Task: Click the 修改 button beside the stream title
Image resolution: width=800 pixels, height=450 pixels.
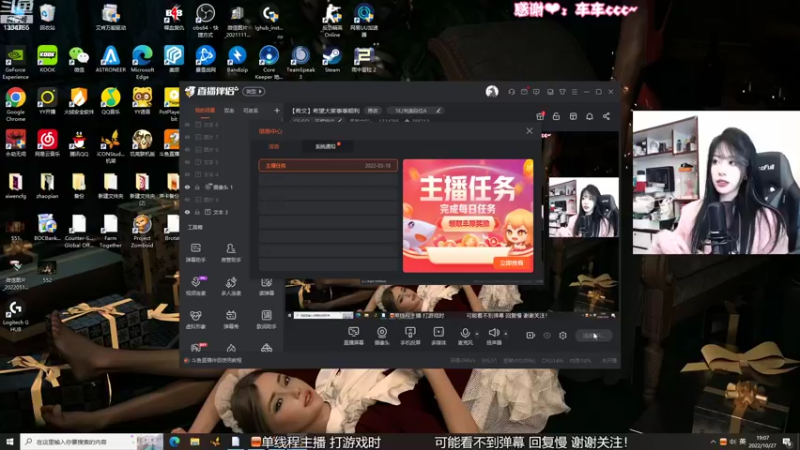Action: tap(373, 110)
